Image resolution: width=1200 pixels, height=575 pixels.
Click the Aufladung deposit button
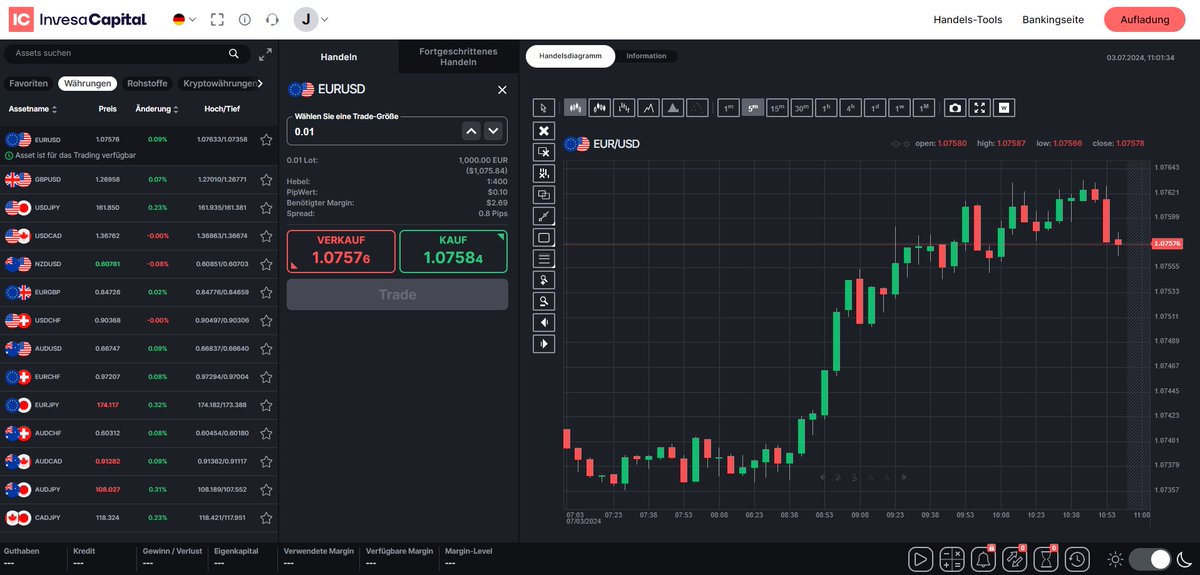[x=1144, y=20]
